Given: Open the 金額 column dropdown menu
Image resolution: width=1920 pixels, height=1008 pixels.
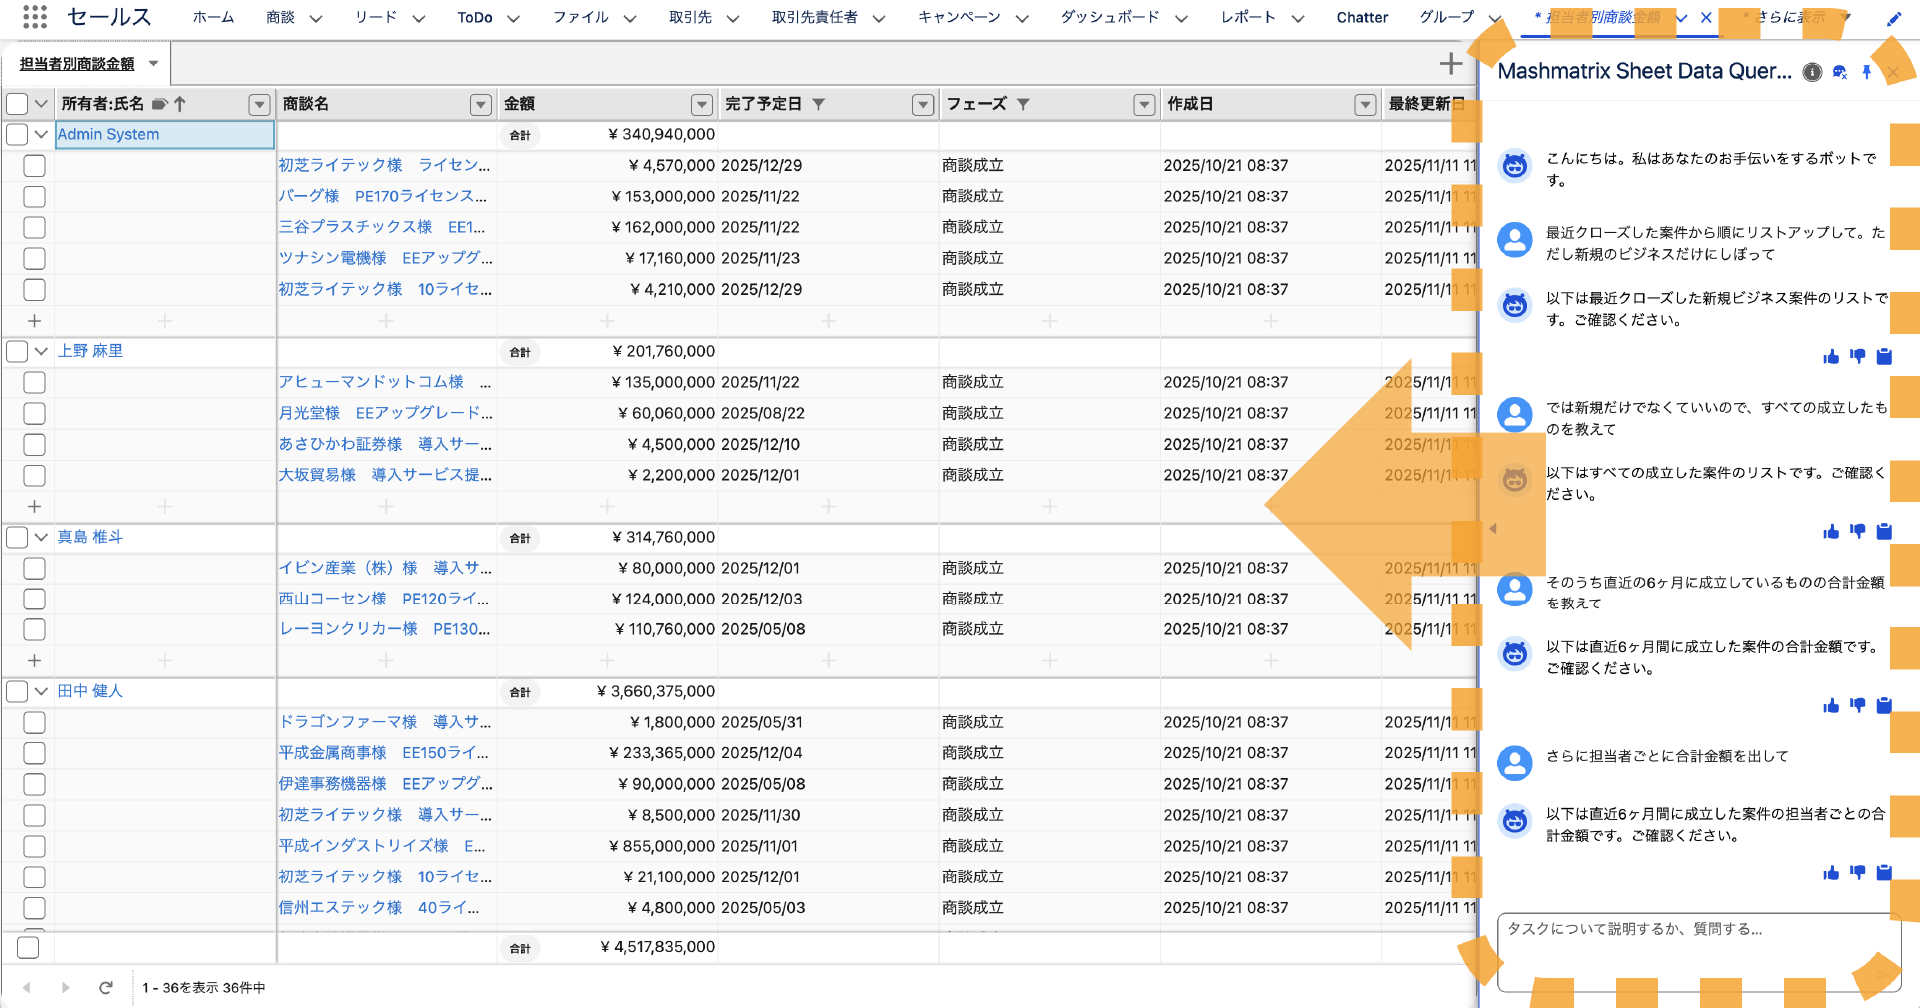Looking at the screenshot, I should 702,104.
